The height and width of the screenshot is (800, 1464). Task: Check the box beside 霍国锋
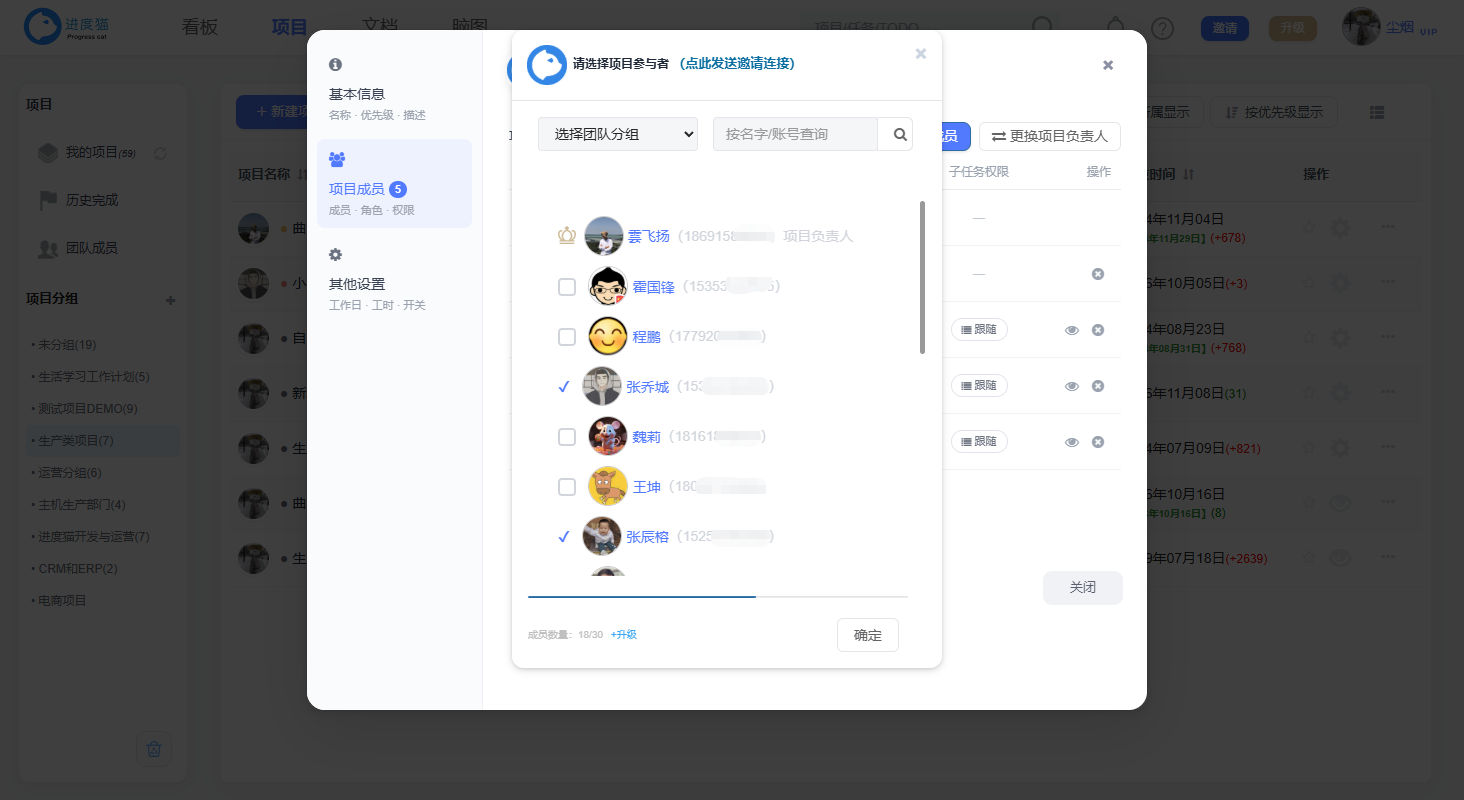pos(567,287)
